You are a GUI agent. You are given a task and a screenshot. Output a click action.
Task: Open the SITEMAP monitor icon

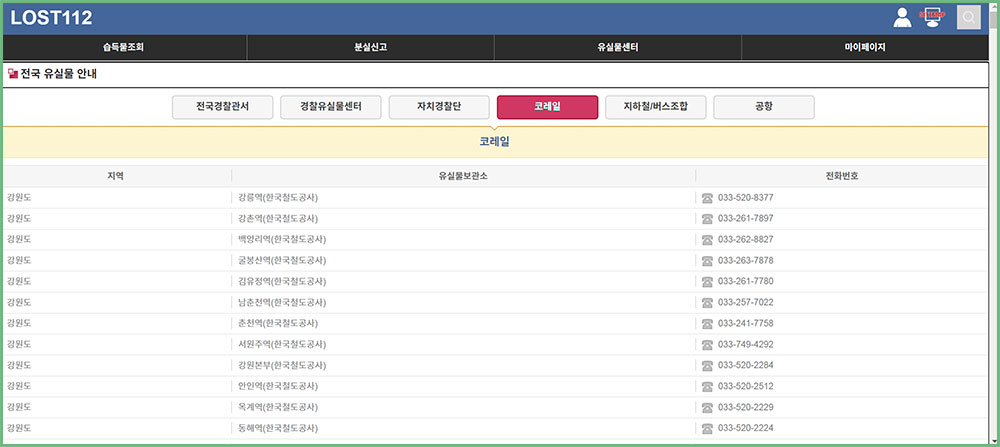coord(934,17)
